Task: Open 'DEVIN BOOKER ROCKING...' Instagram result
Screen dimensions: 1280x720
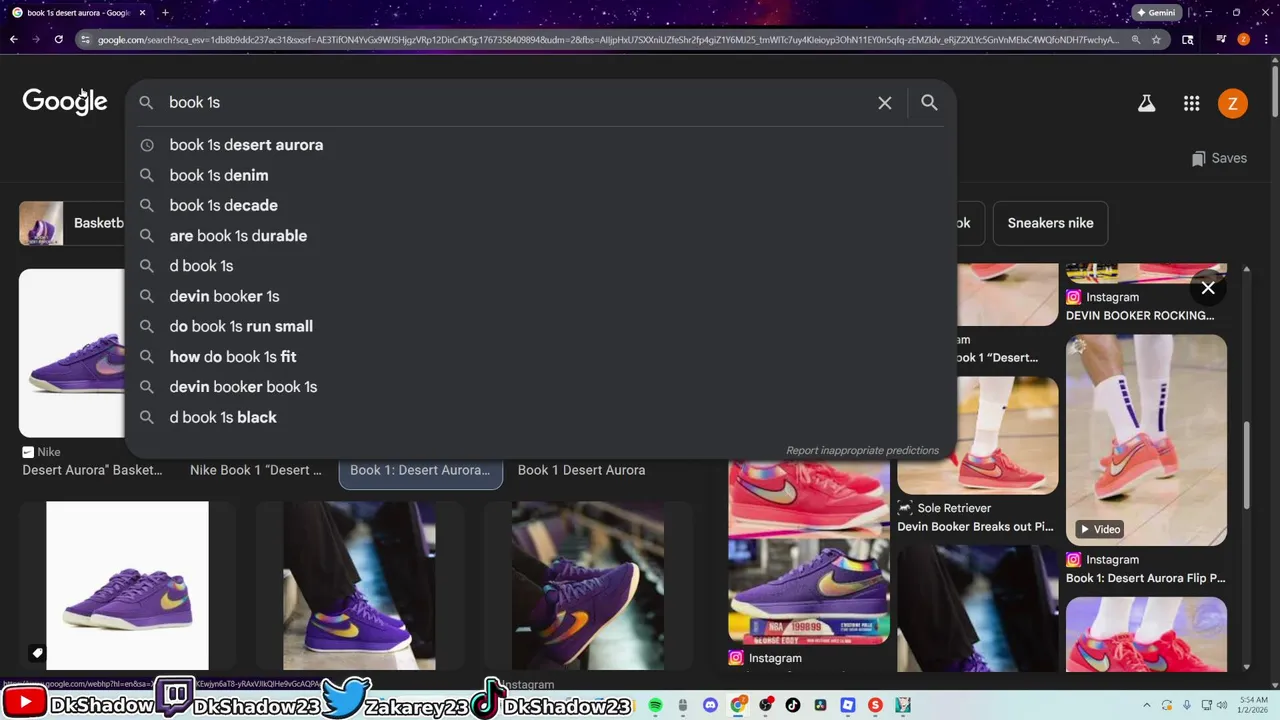Action: [1140, 315]
